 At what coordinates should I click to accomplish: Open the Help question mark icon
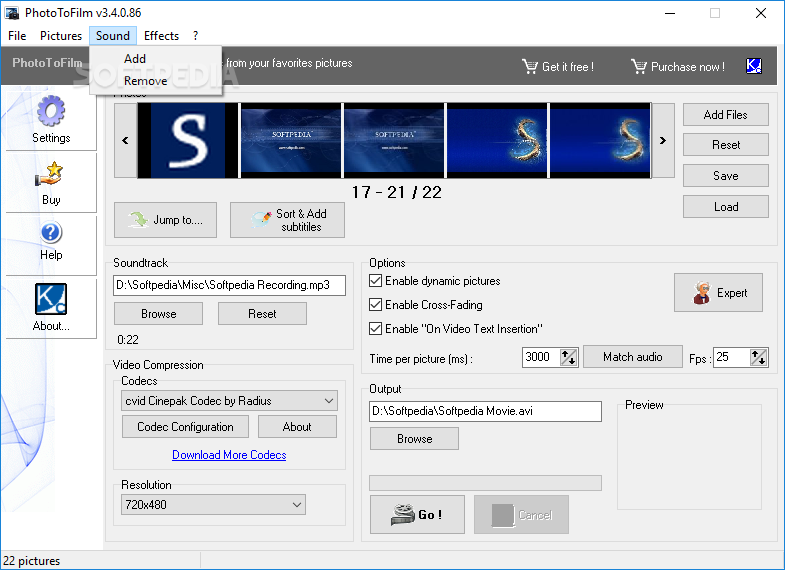[51, 233]
